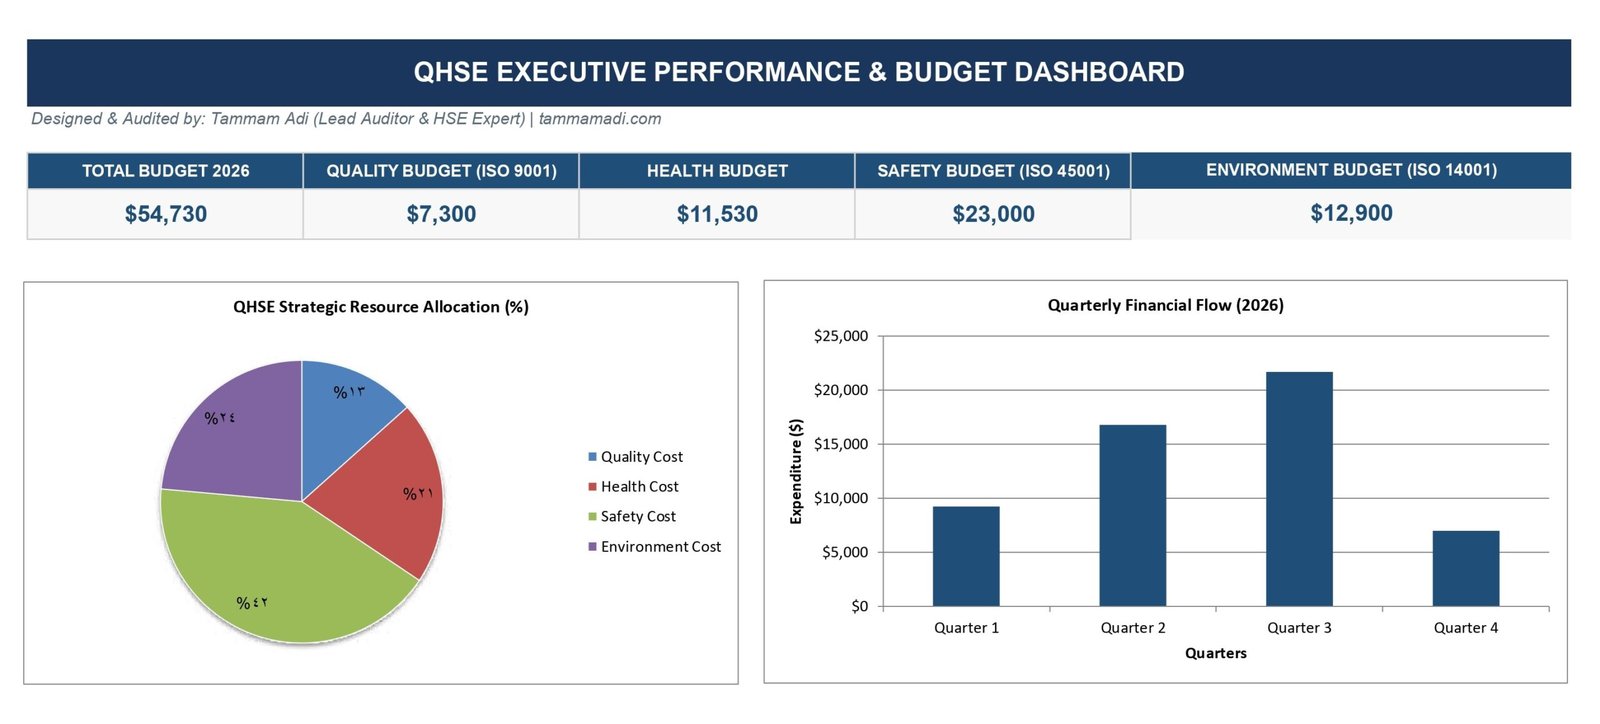Select the Quality Cost legend label
Screen dimensions: 1600x724
pos(642,457)
